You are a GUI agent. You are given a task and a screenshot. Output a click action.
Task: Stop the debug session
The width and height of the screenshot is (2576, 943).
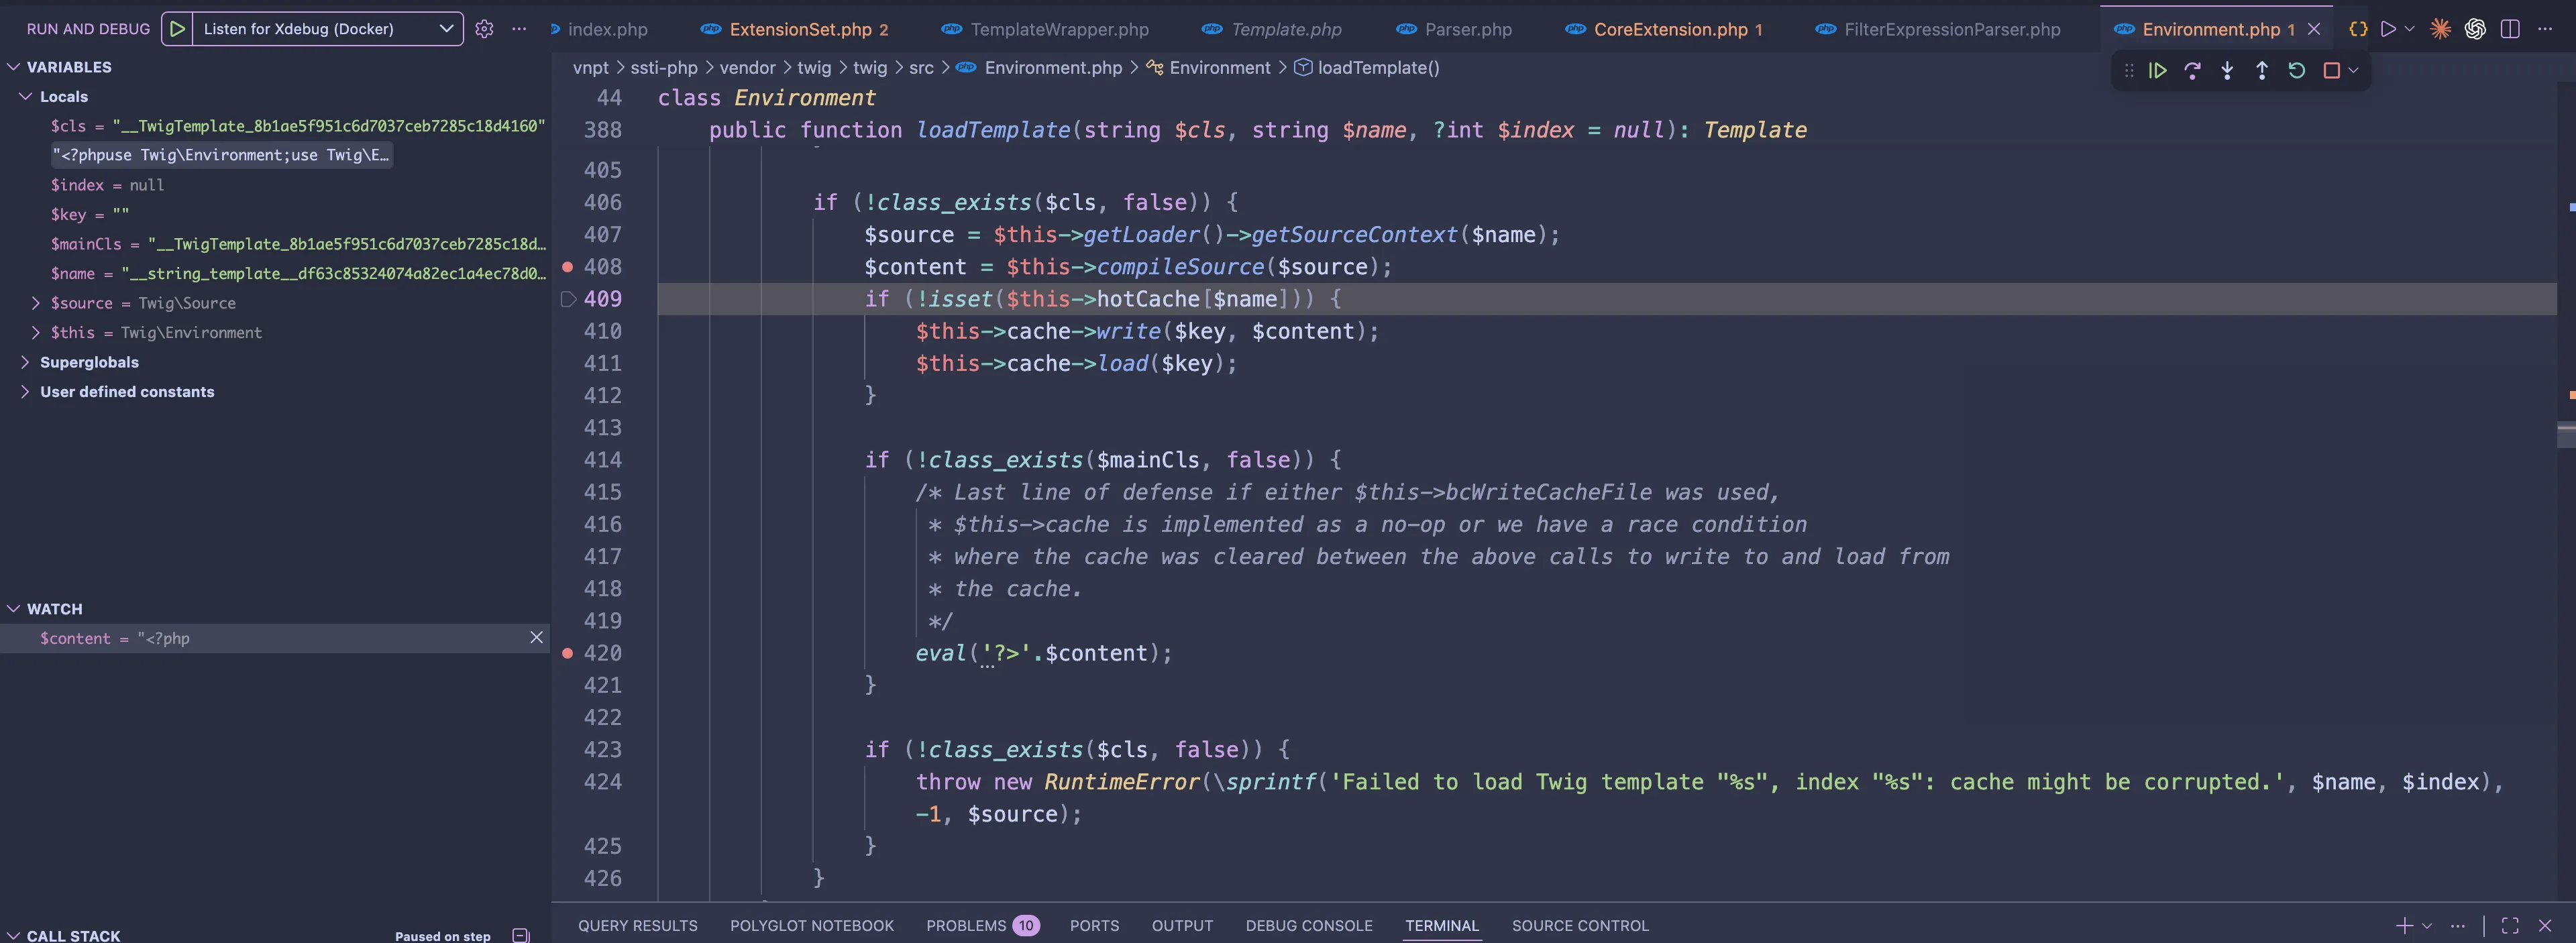pos(2331,71)
